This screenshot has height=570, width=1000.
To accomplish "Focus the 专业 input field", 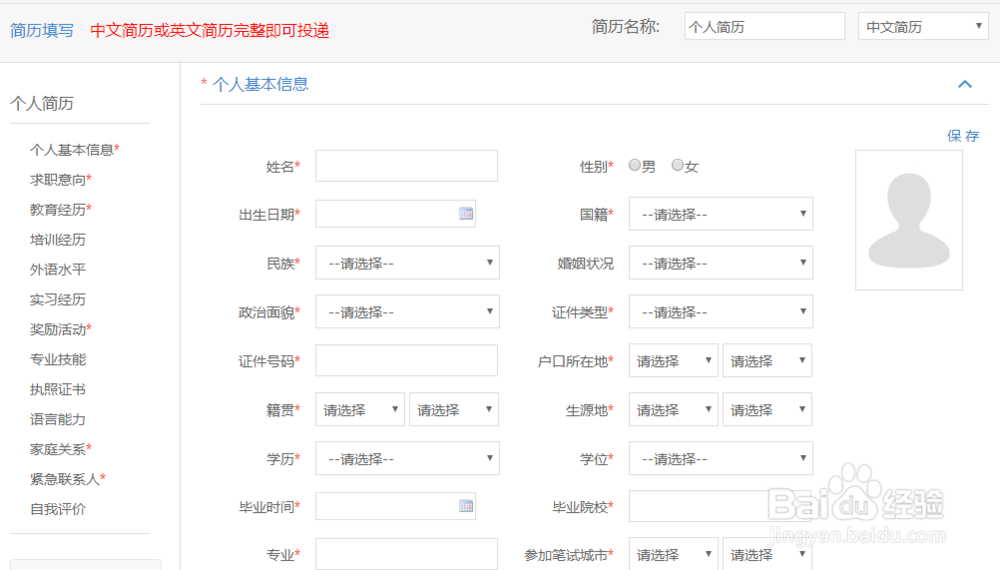I will coord(406,554).
